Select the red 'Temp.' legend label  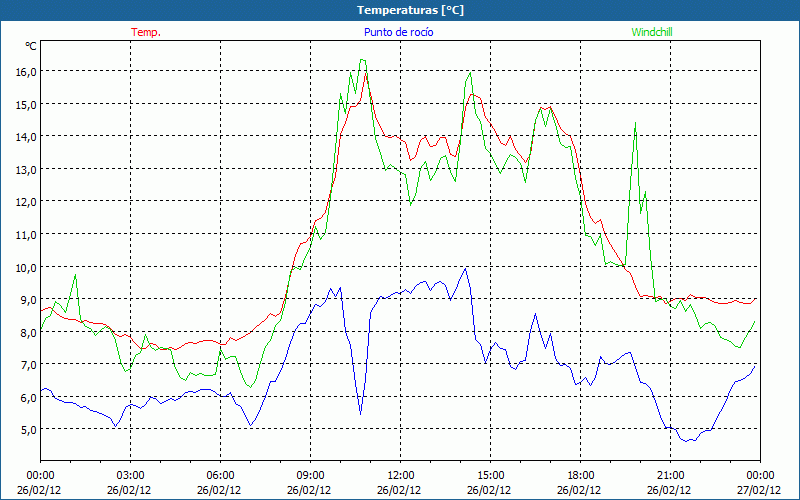(x=146, y=32)
